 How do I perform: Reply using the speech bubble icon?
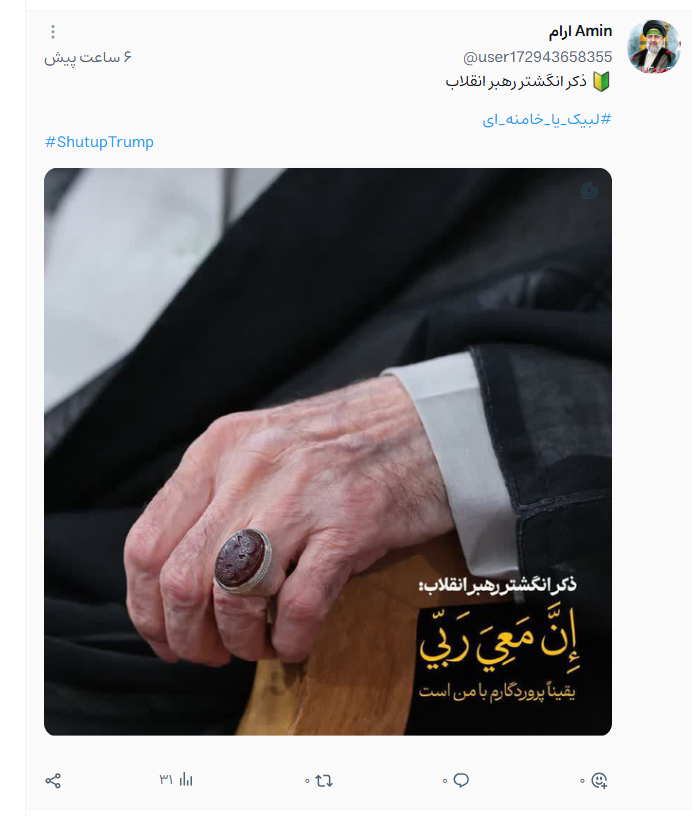point(461,780)
